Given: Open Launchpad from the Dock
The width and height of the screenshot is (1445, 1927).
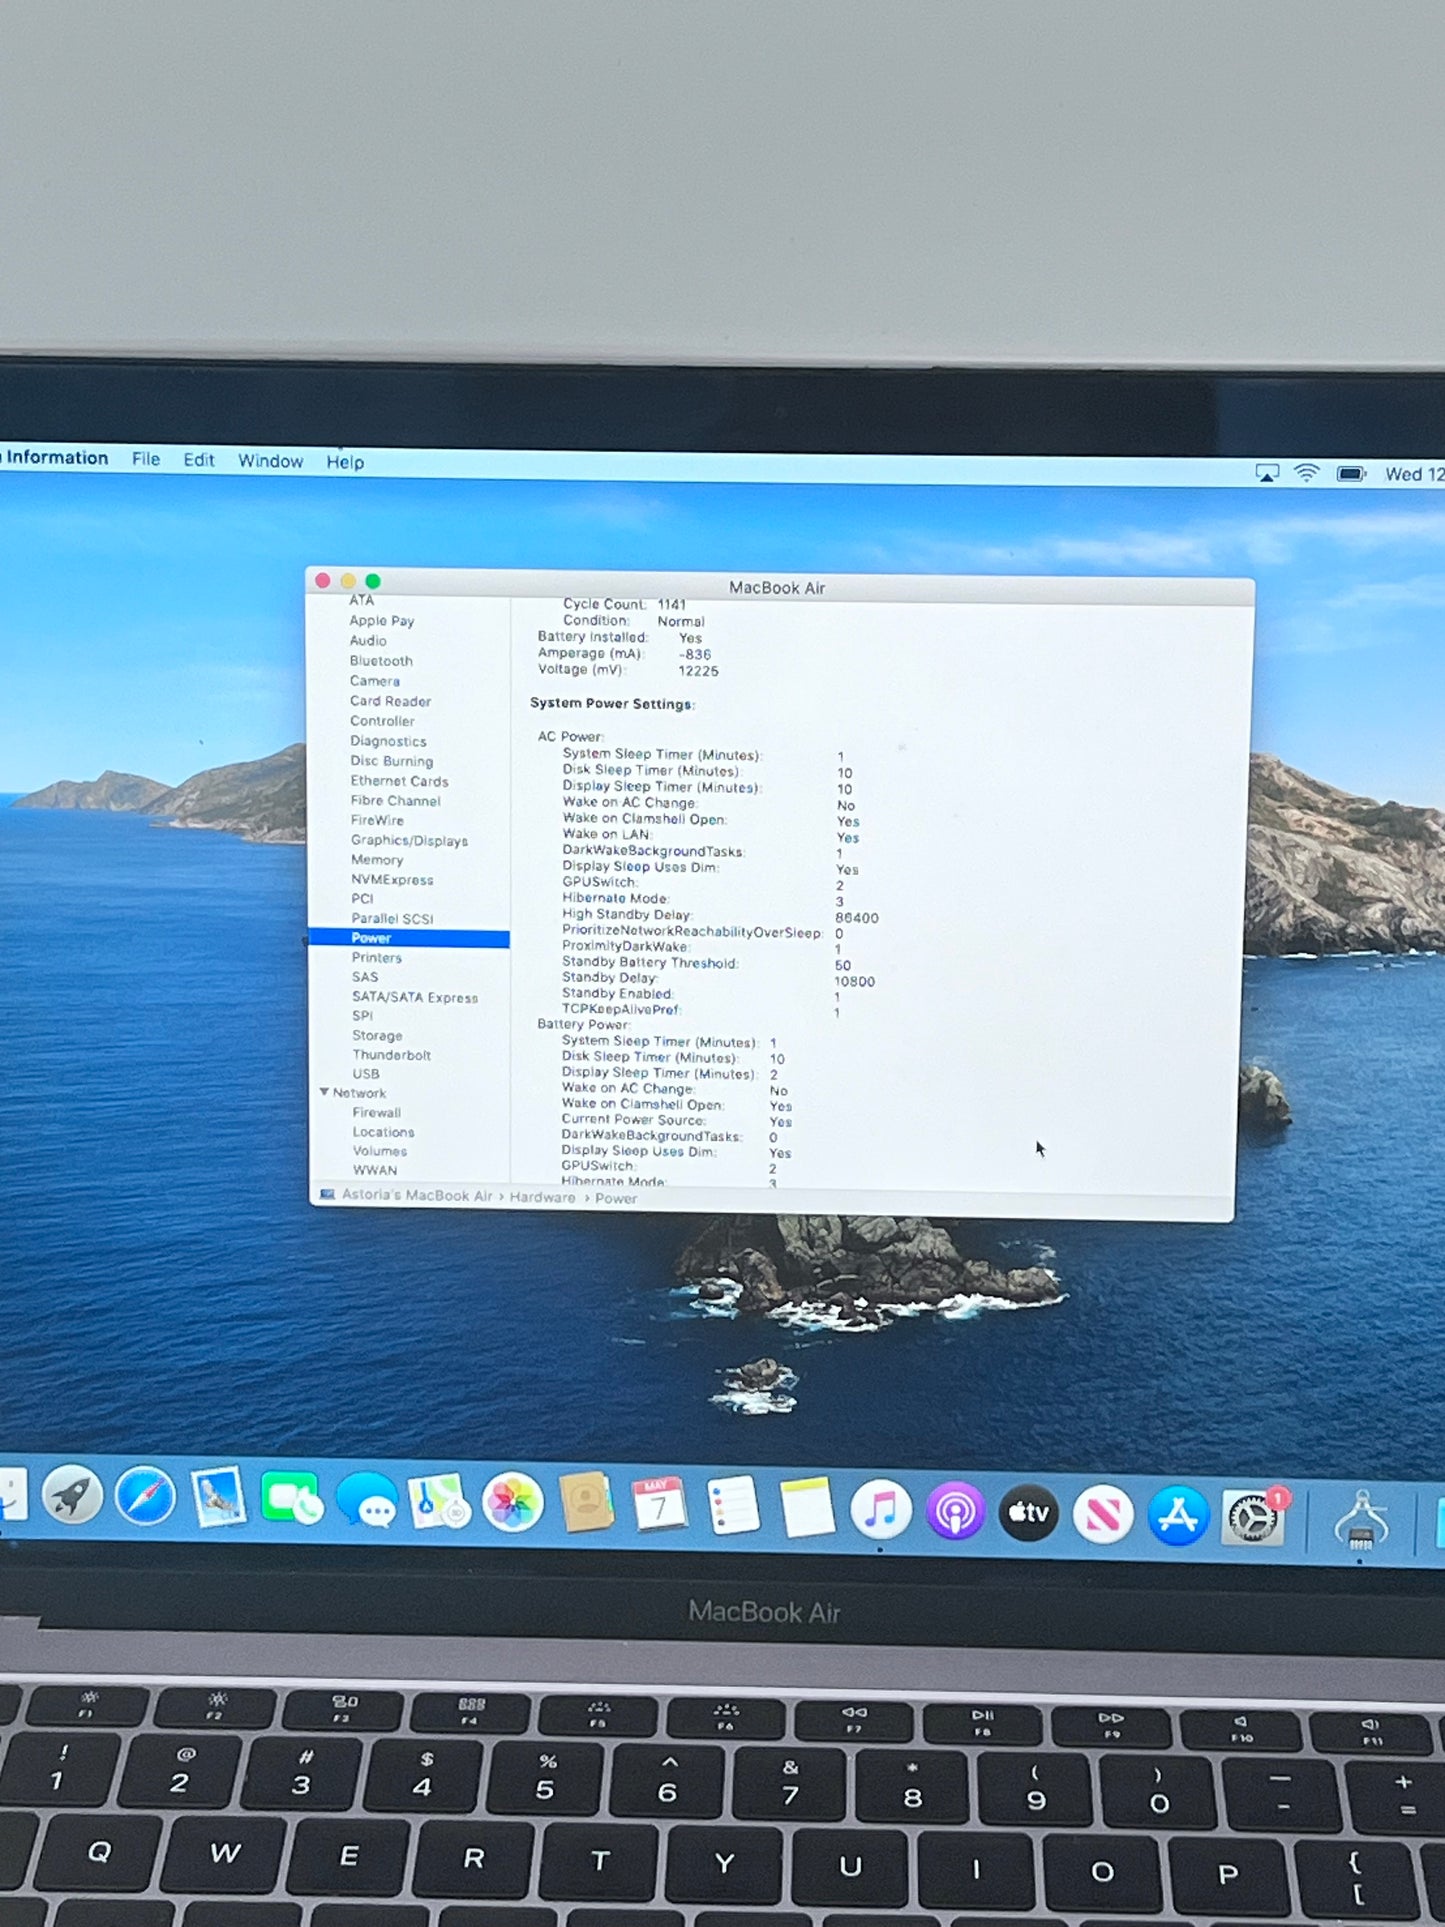Looking at the screenshot, I should (x=72, y=1497).
